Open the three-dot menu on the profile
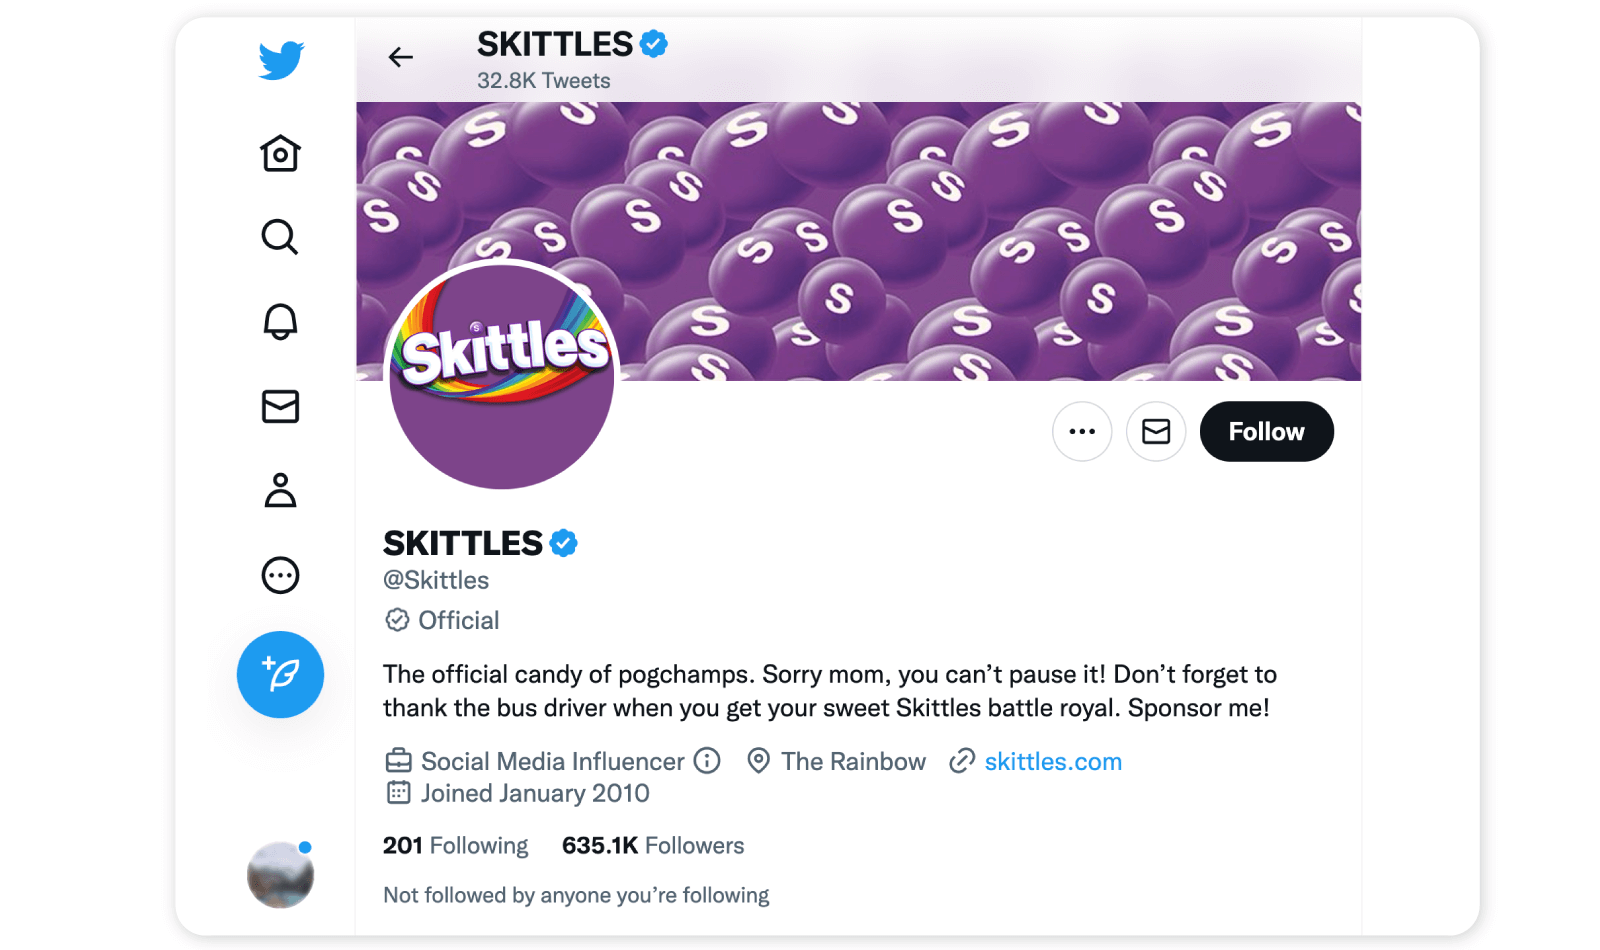This screenshot has height=950, width=1600. 1082,431
